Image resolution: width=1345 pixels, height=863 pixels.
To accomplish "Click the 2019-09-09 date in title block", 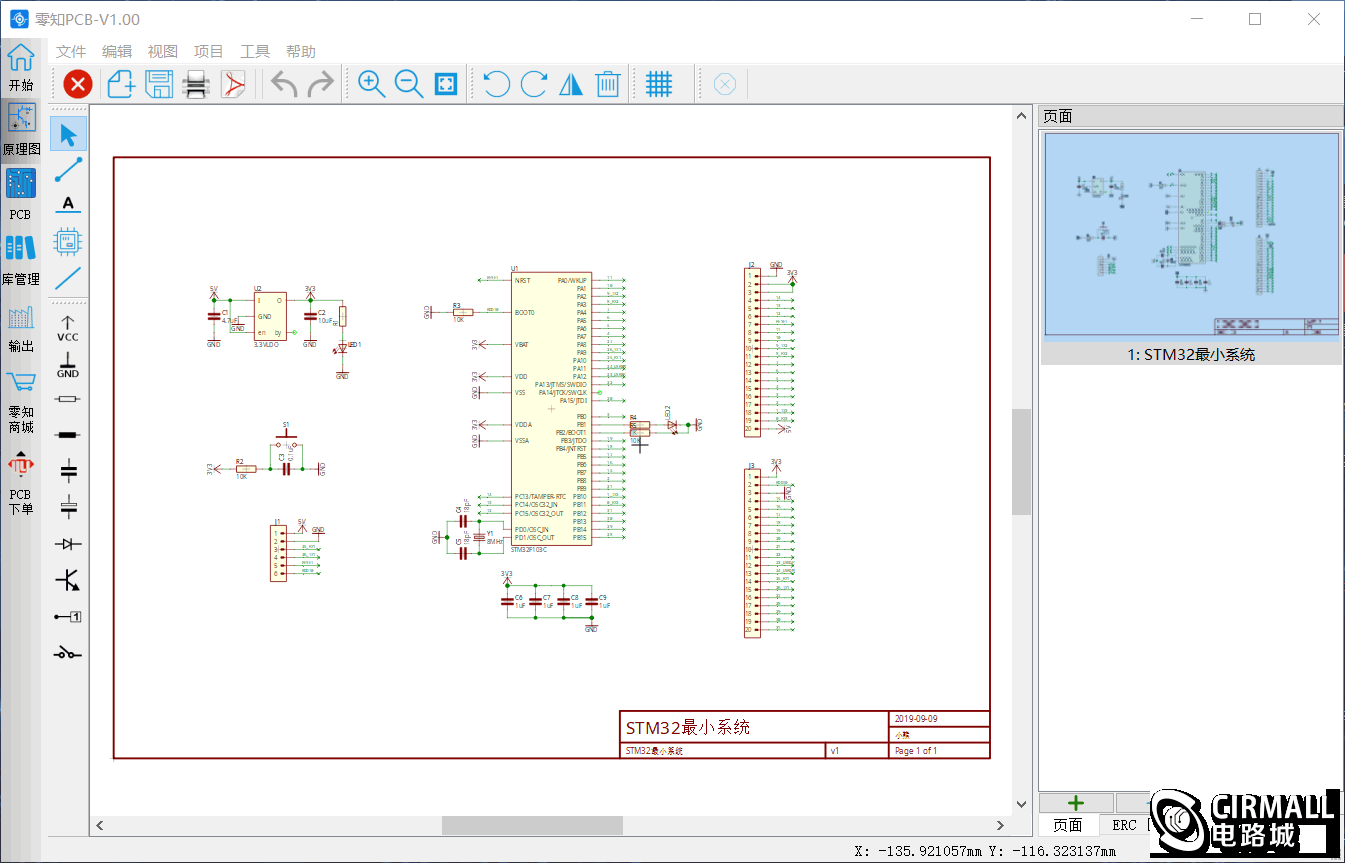I will [915, 718].
